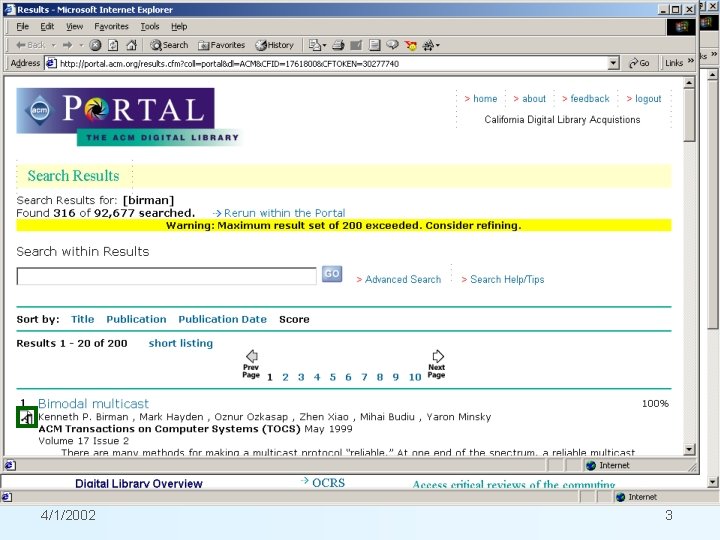The image size is (720, 540).
Task: Print the page with Print icon
Action: [x=338, y=45]
